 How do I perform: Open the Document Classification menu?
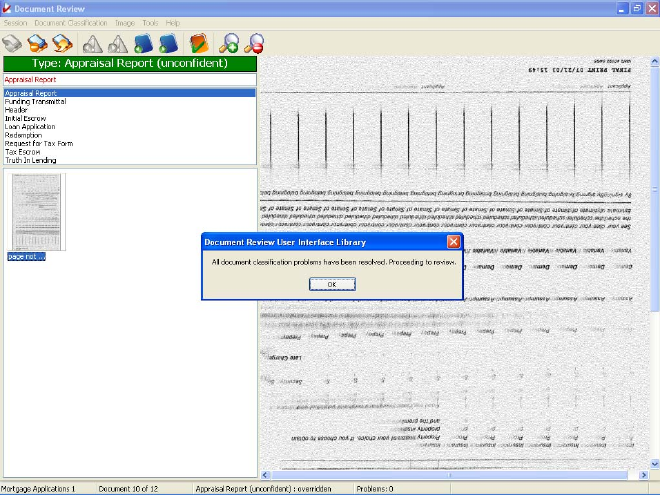70,22
